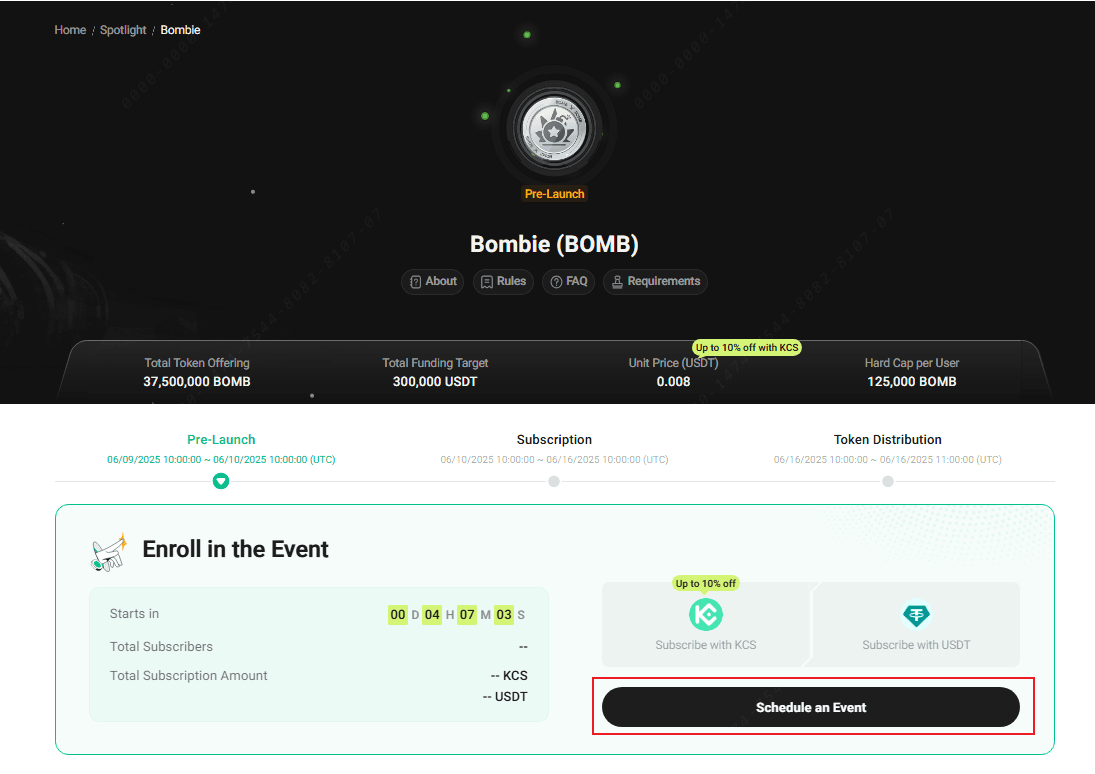The image size is (1095, 774).
Task: Select the Pre-Launch phase tab
Action: tap(221, 439)
